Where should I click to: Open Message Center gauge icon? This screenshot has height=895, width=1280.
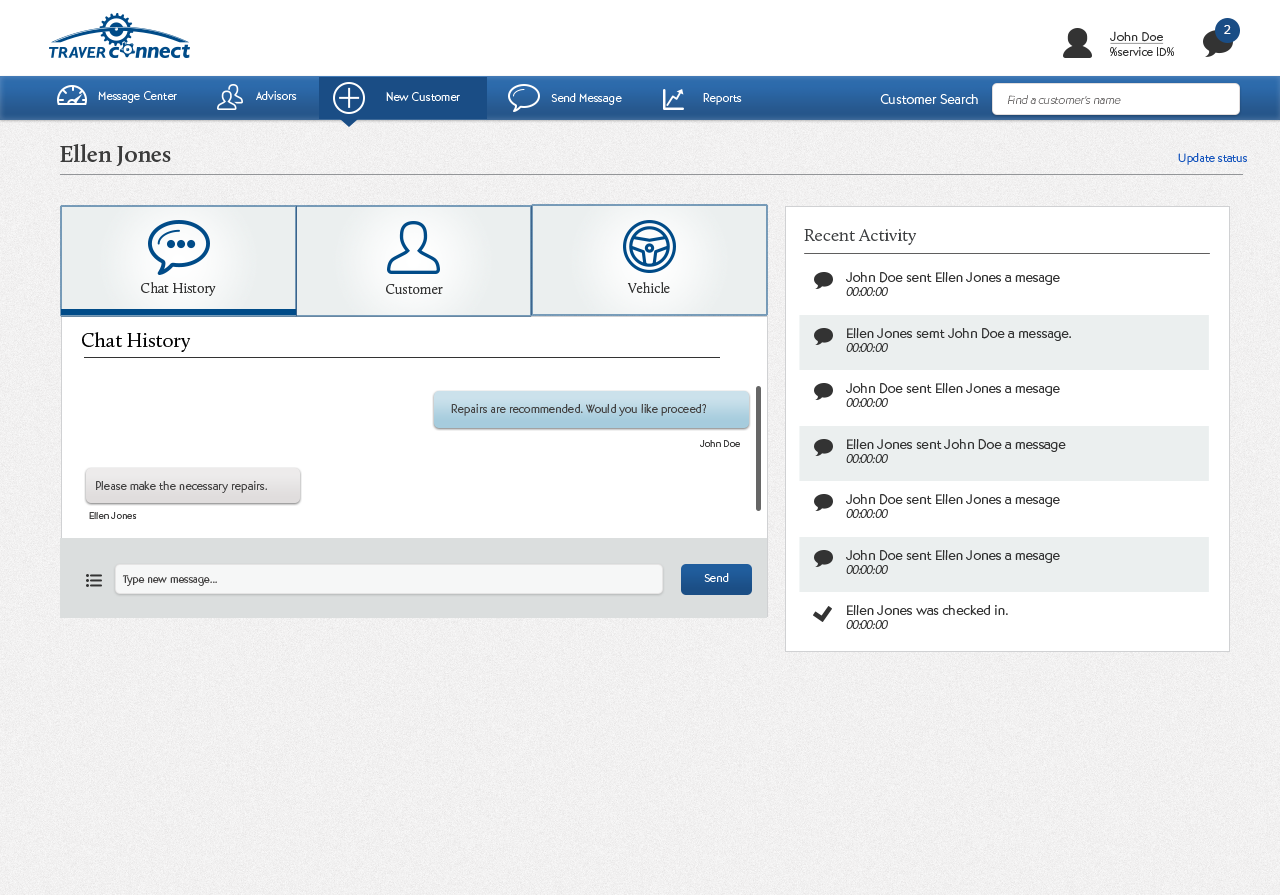72,97
